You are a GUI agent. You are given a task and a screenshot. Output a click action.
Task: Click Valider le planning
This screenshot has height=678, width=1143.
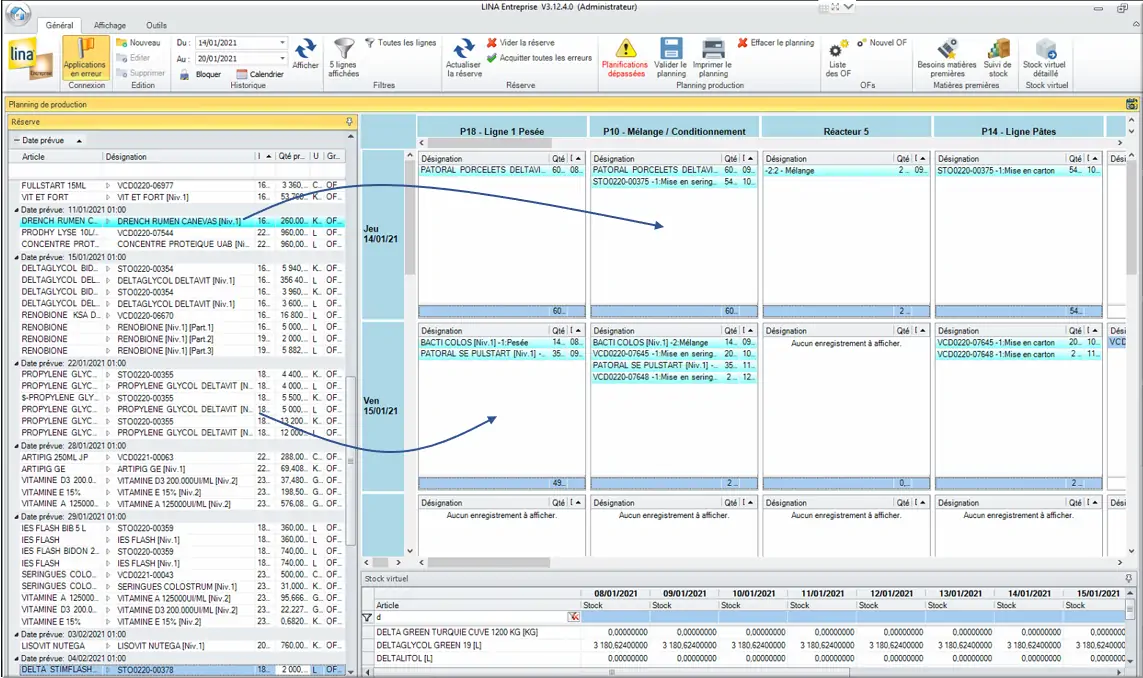pyautogui.click(x=671, y=58)
